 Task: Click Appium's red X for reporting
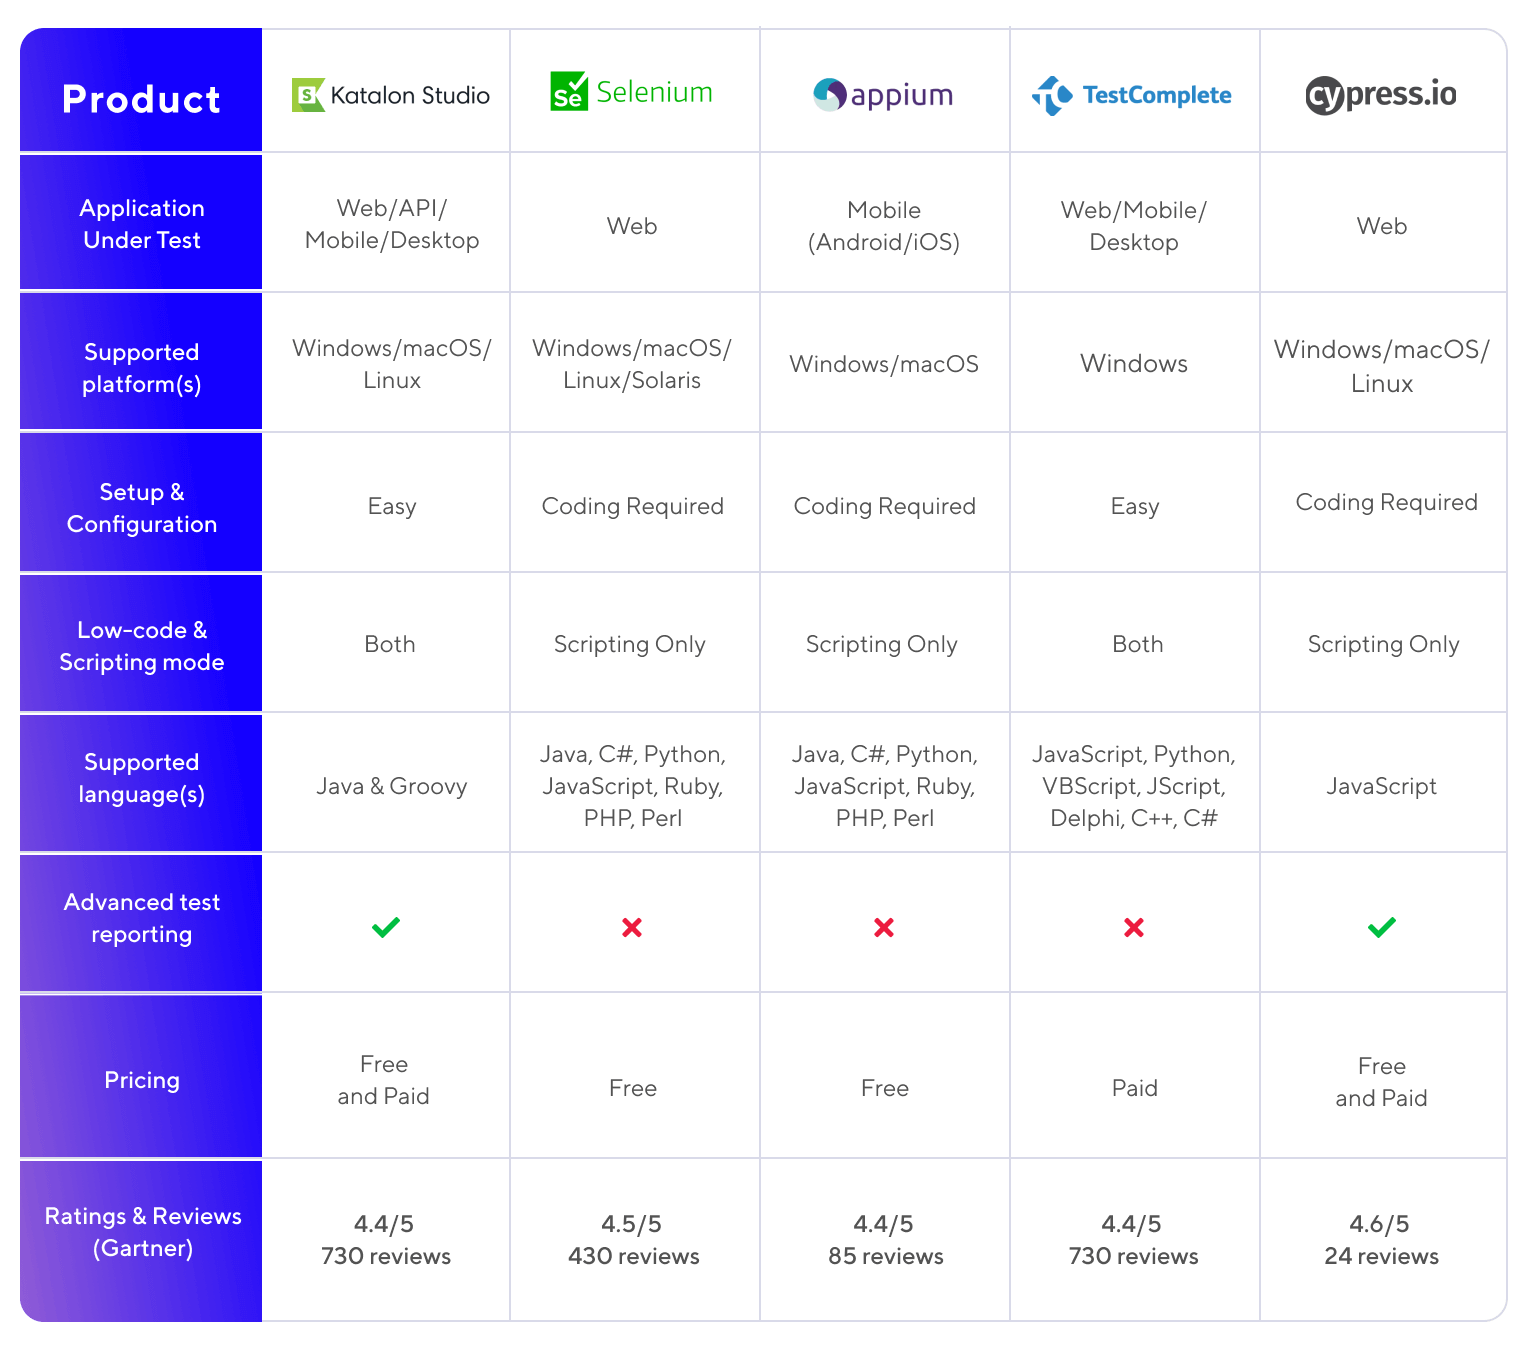(884, 928)
